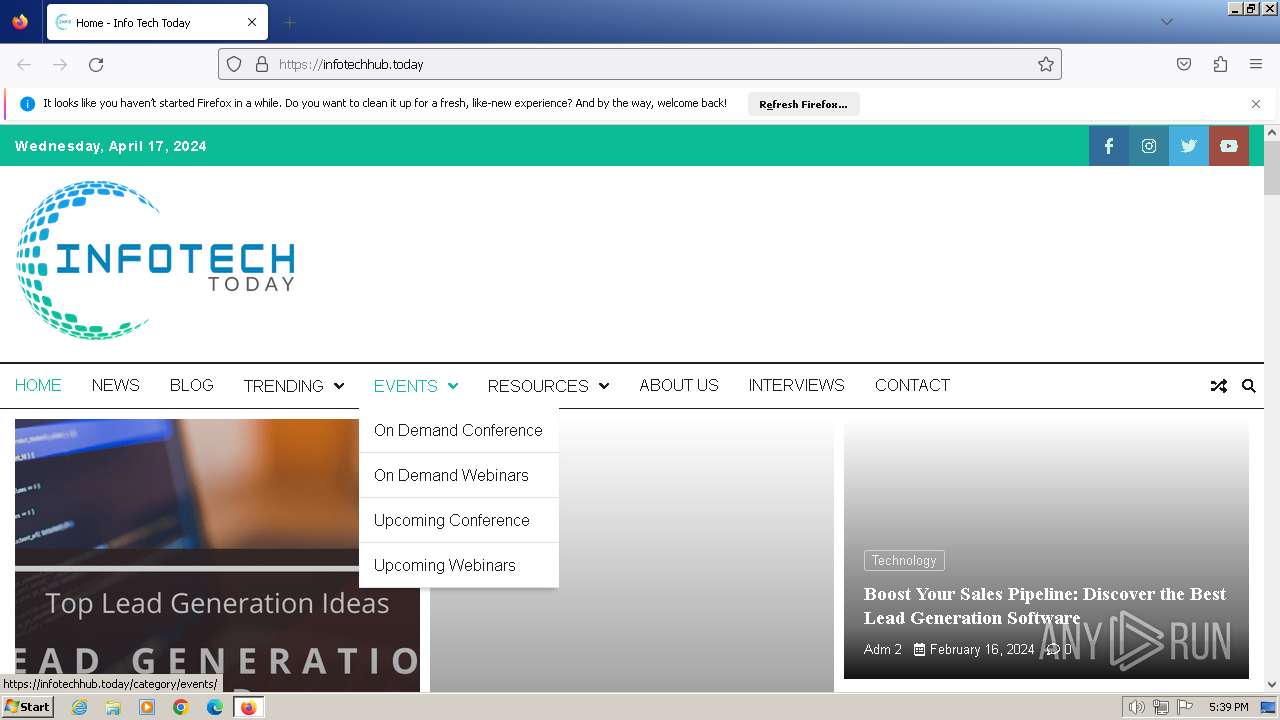
Task: Launch Chrome from the taskbar
Action: 181,707
